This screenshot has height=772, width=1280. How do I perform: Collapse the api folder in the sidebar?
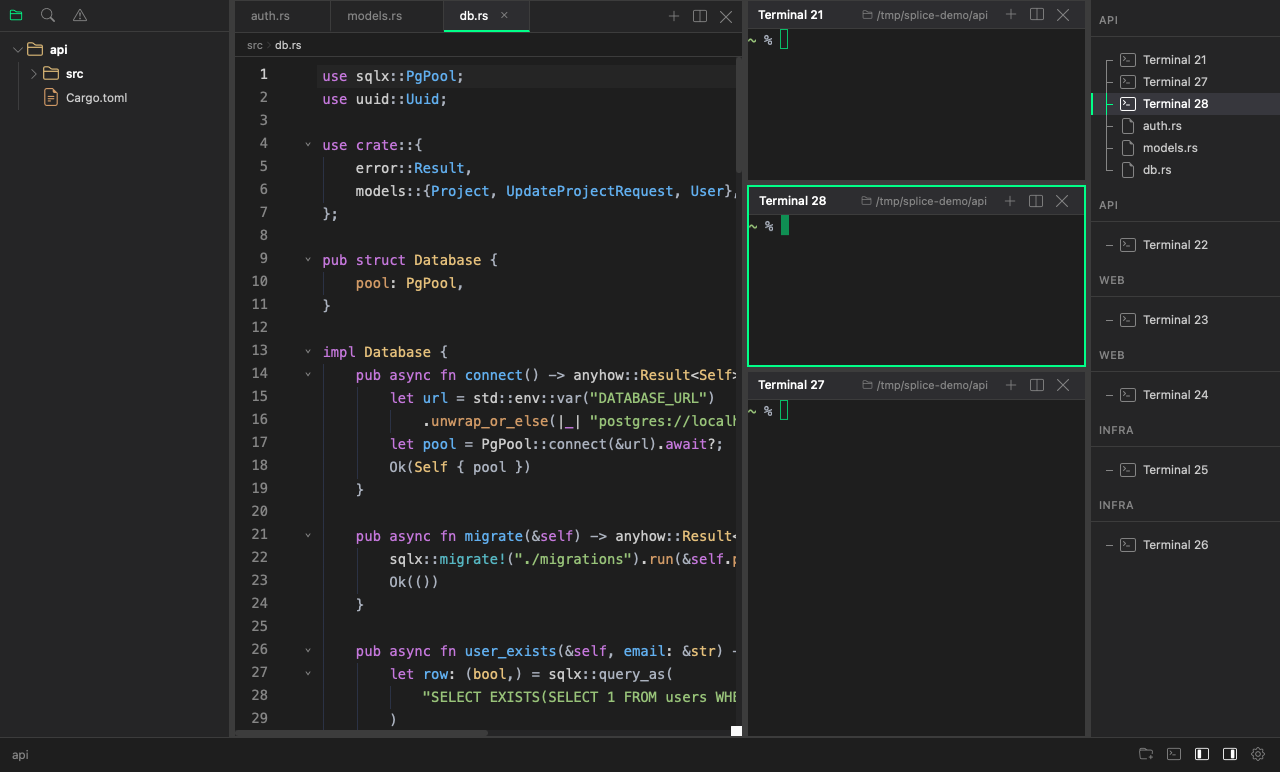click(x=17, y=48)
